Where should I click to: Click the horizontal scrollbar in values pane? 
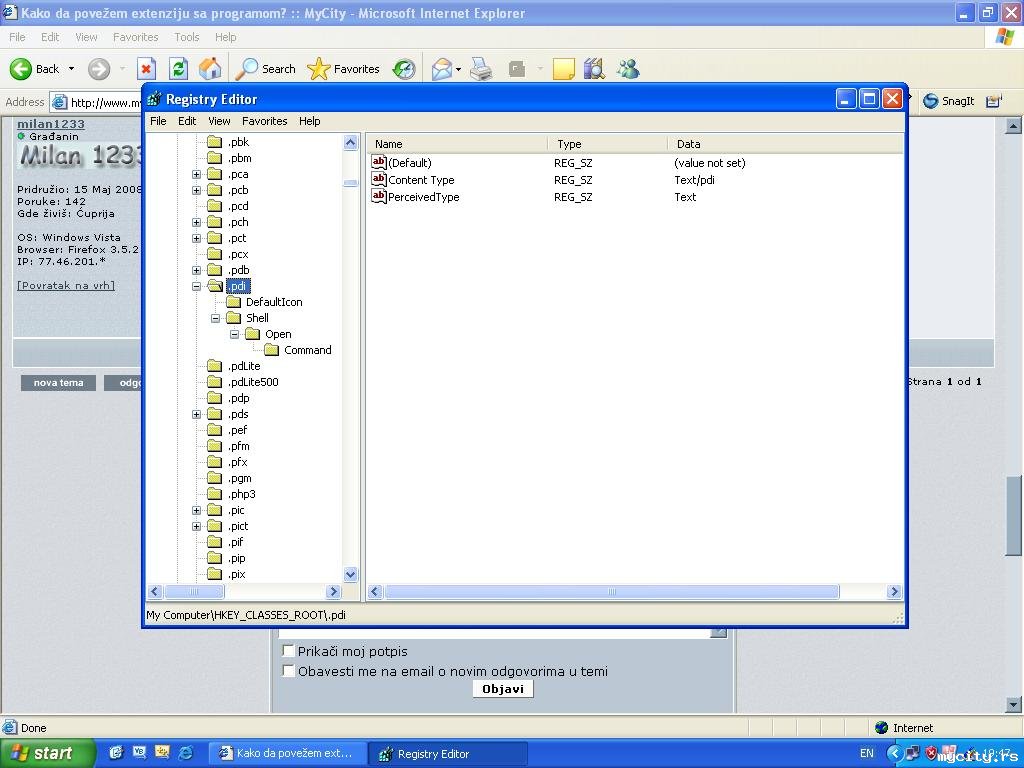coord(611,592)
